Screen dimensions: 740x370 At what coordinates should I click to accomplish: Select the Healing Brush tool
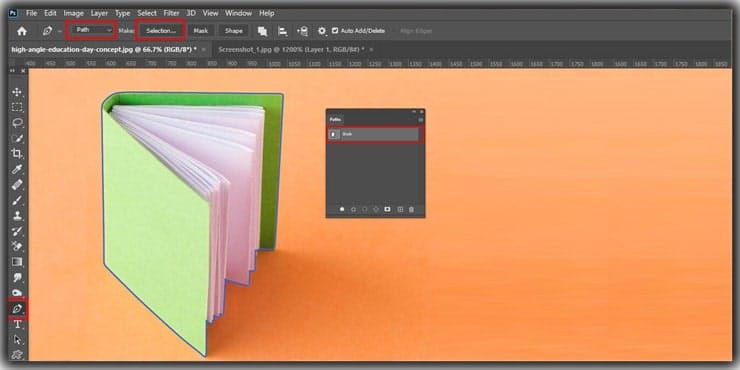pos(17,184)
